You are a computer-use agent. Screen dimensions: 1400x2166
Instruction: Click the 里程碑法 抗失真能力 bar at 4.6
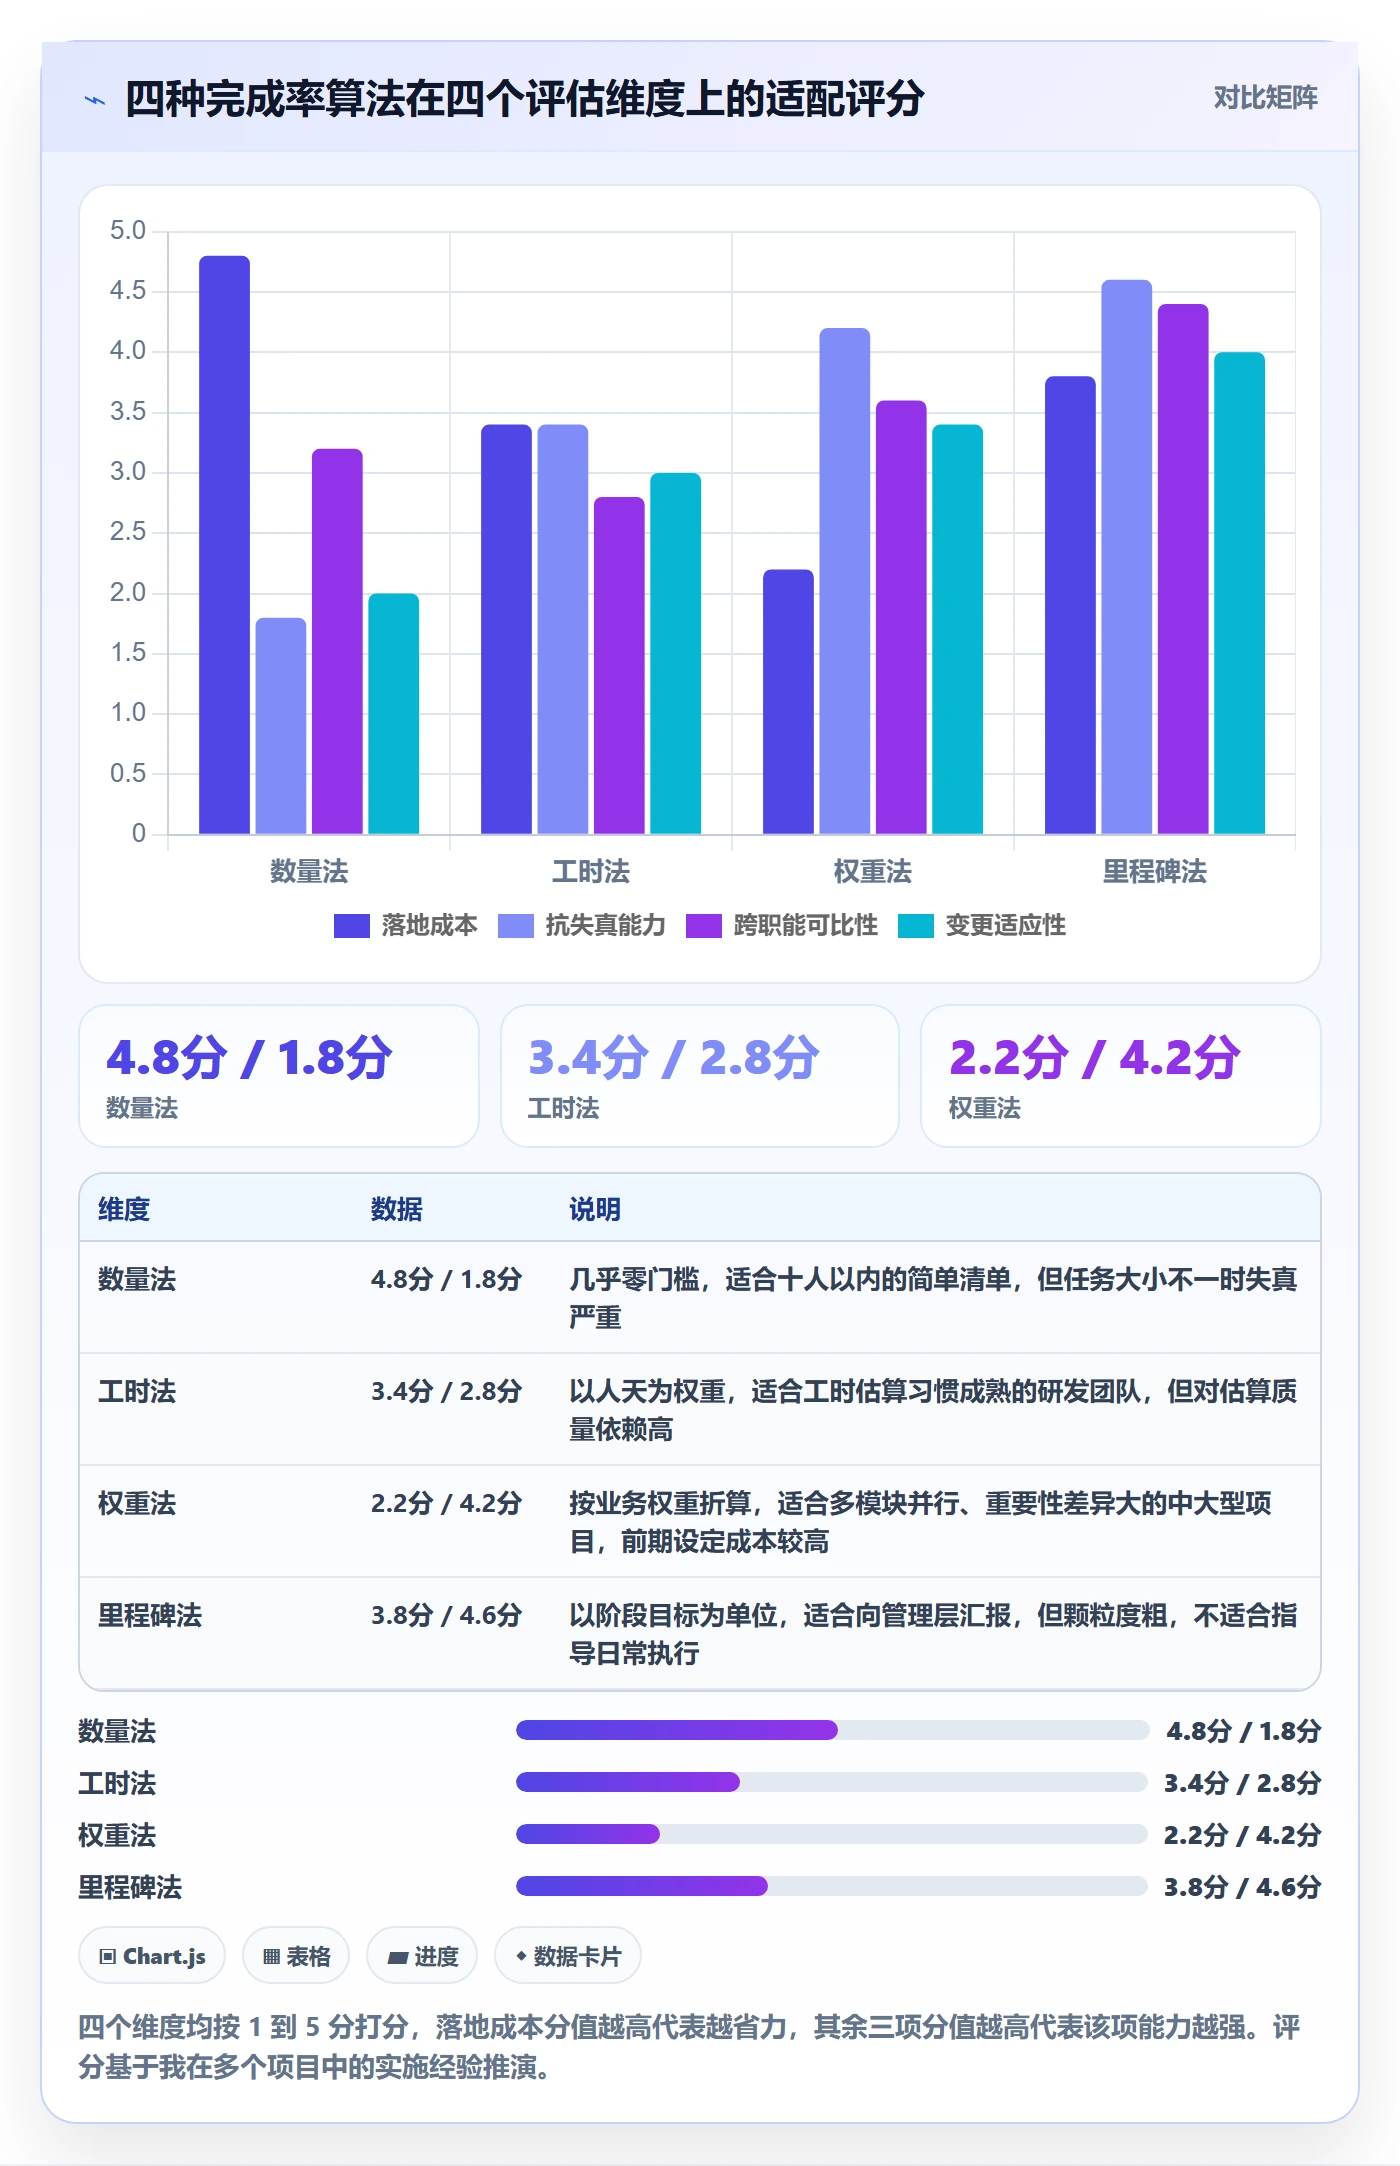click(1127, 557)
